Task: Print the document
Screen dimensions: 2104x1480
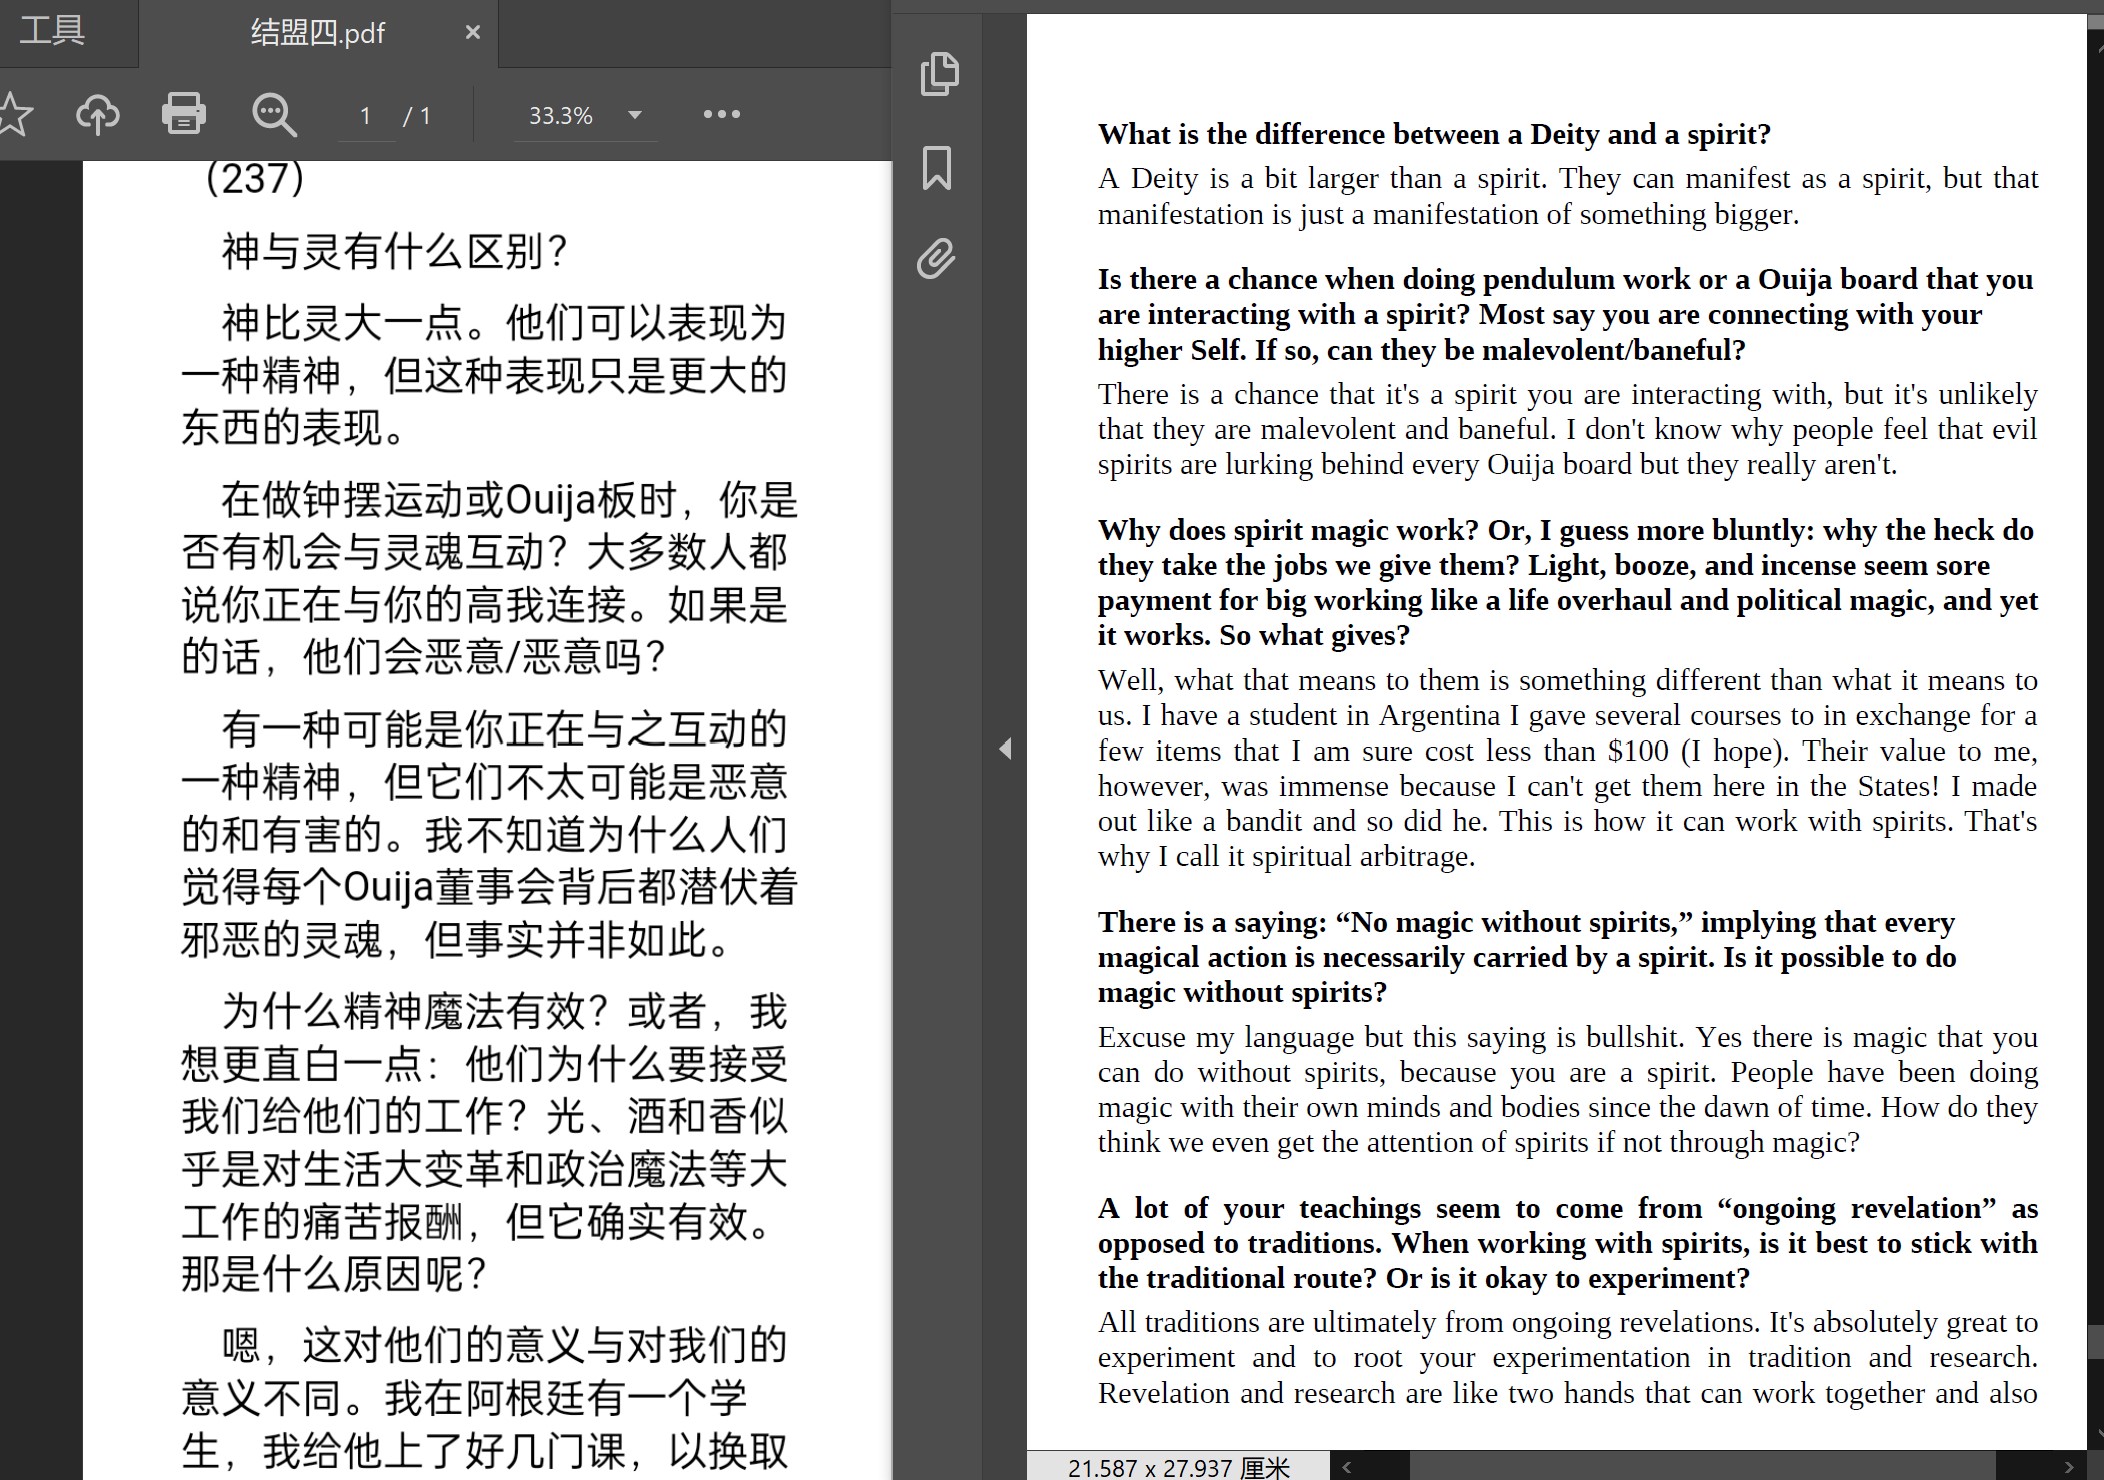Action: (184, 115)
